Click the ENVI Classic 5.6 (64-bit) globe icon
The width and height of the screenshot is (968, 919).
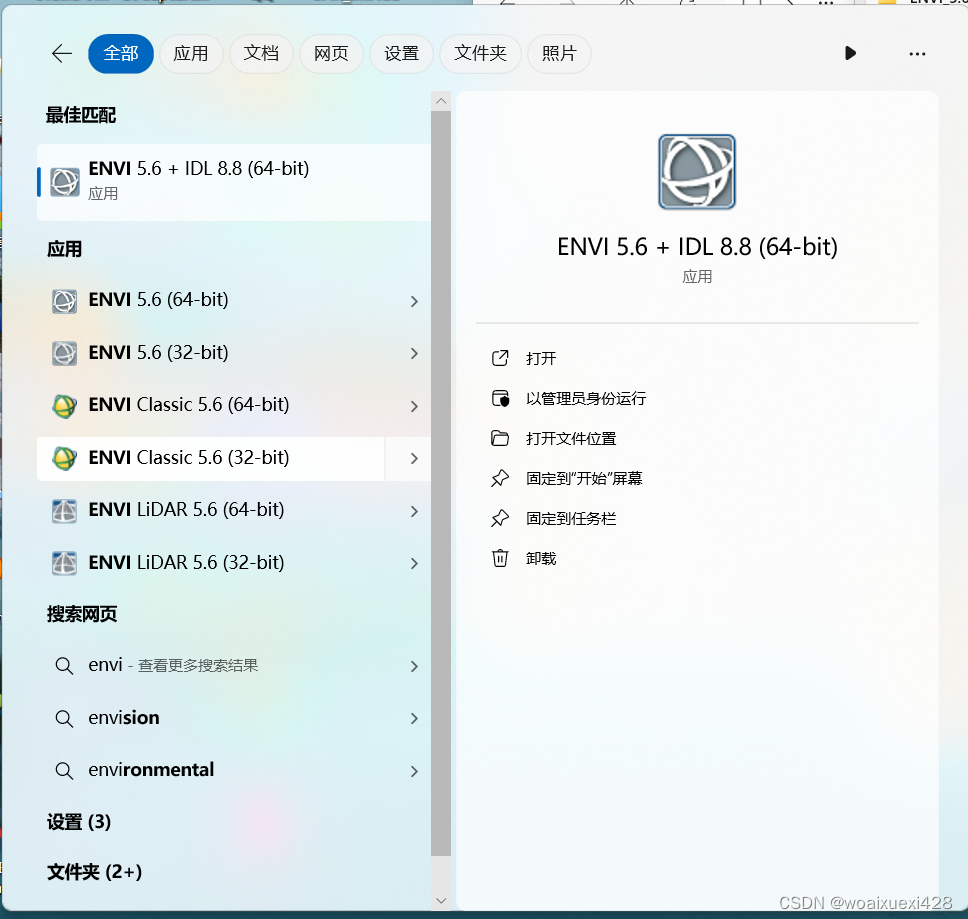(x=64, y=406)
